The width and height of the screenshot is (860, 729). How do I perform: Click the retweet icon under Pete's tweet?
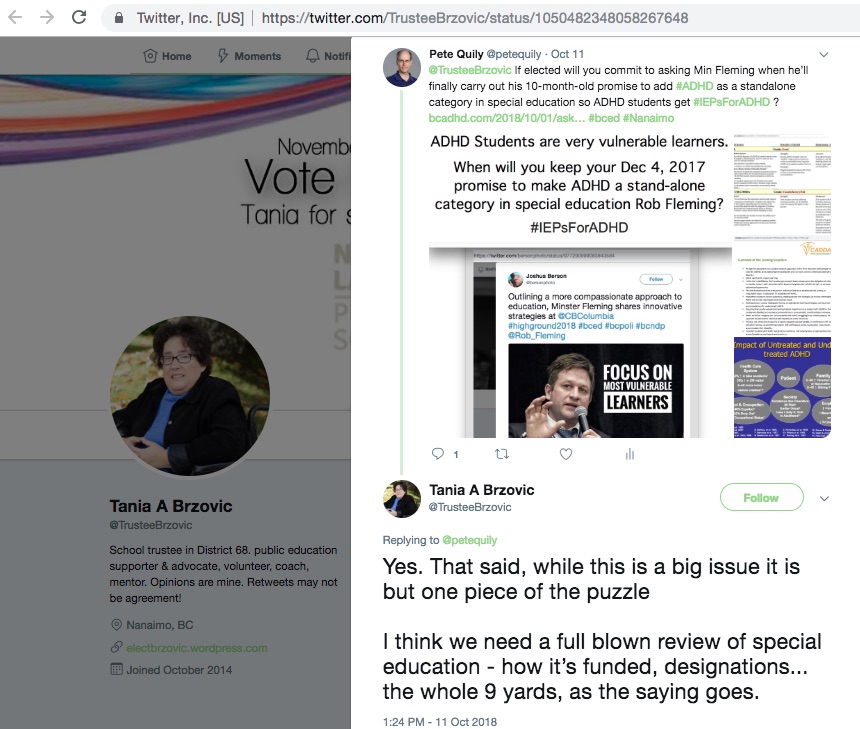pyautogui.click(x=502, y=454)
